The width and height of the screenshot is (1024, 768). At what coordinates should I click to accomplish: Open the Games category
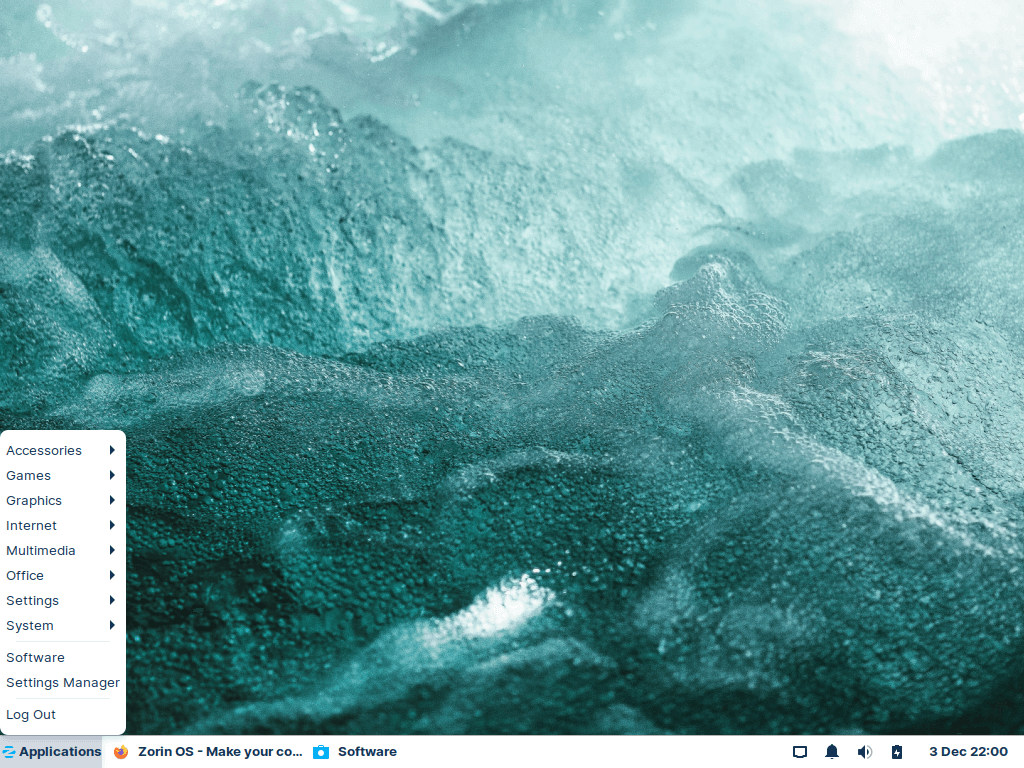pos(28,475)
